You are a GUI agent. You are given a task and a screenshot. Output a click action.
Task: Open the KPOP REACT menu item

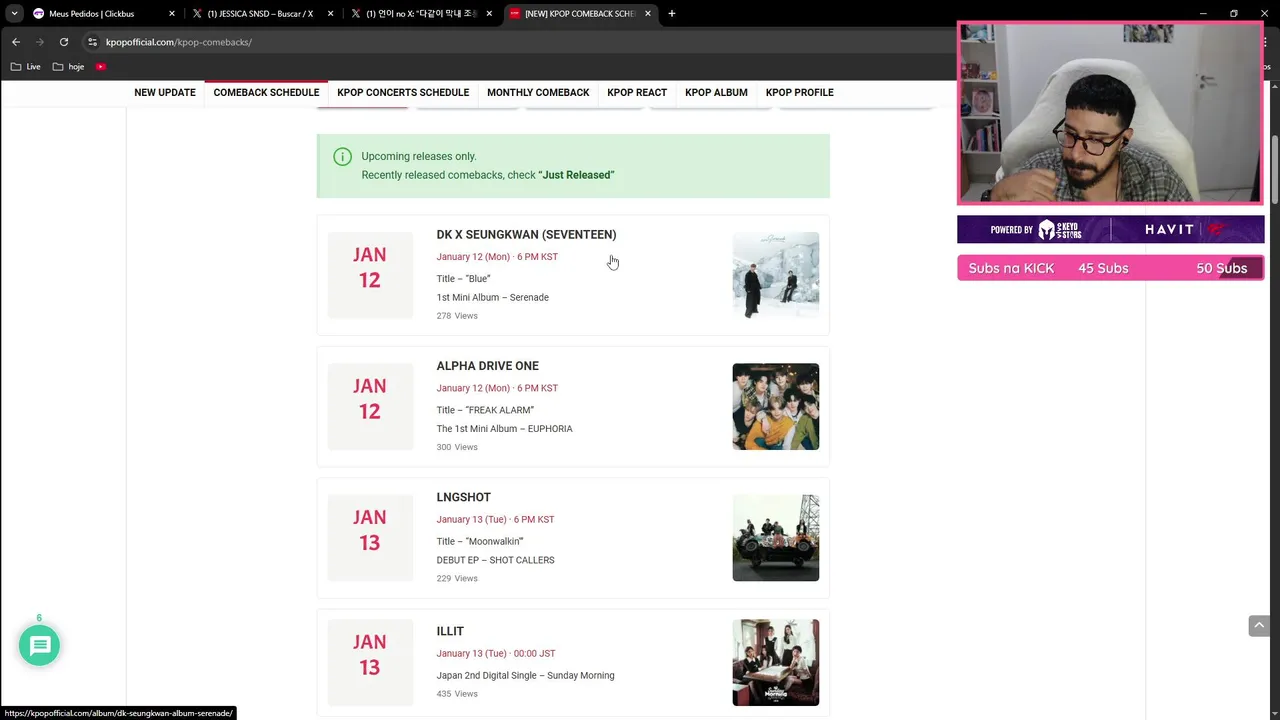637,92
